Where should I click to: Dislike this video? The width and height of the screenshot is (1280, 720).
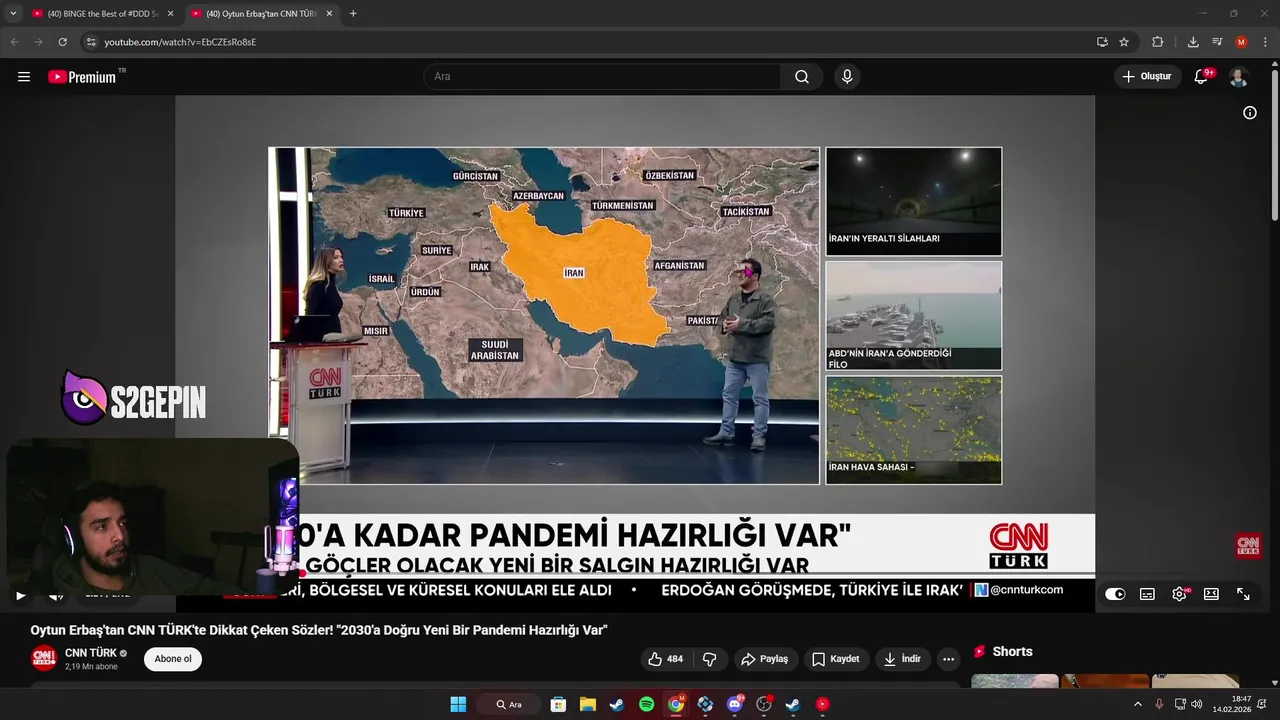(x=710, y=659)
